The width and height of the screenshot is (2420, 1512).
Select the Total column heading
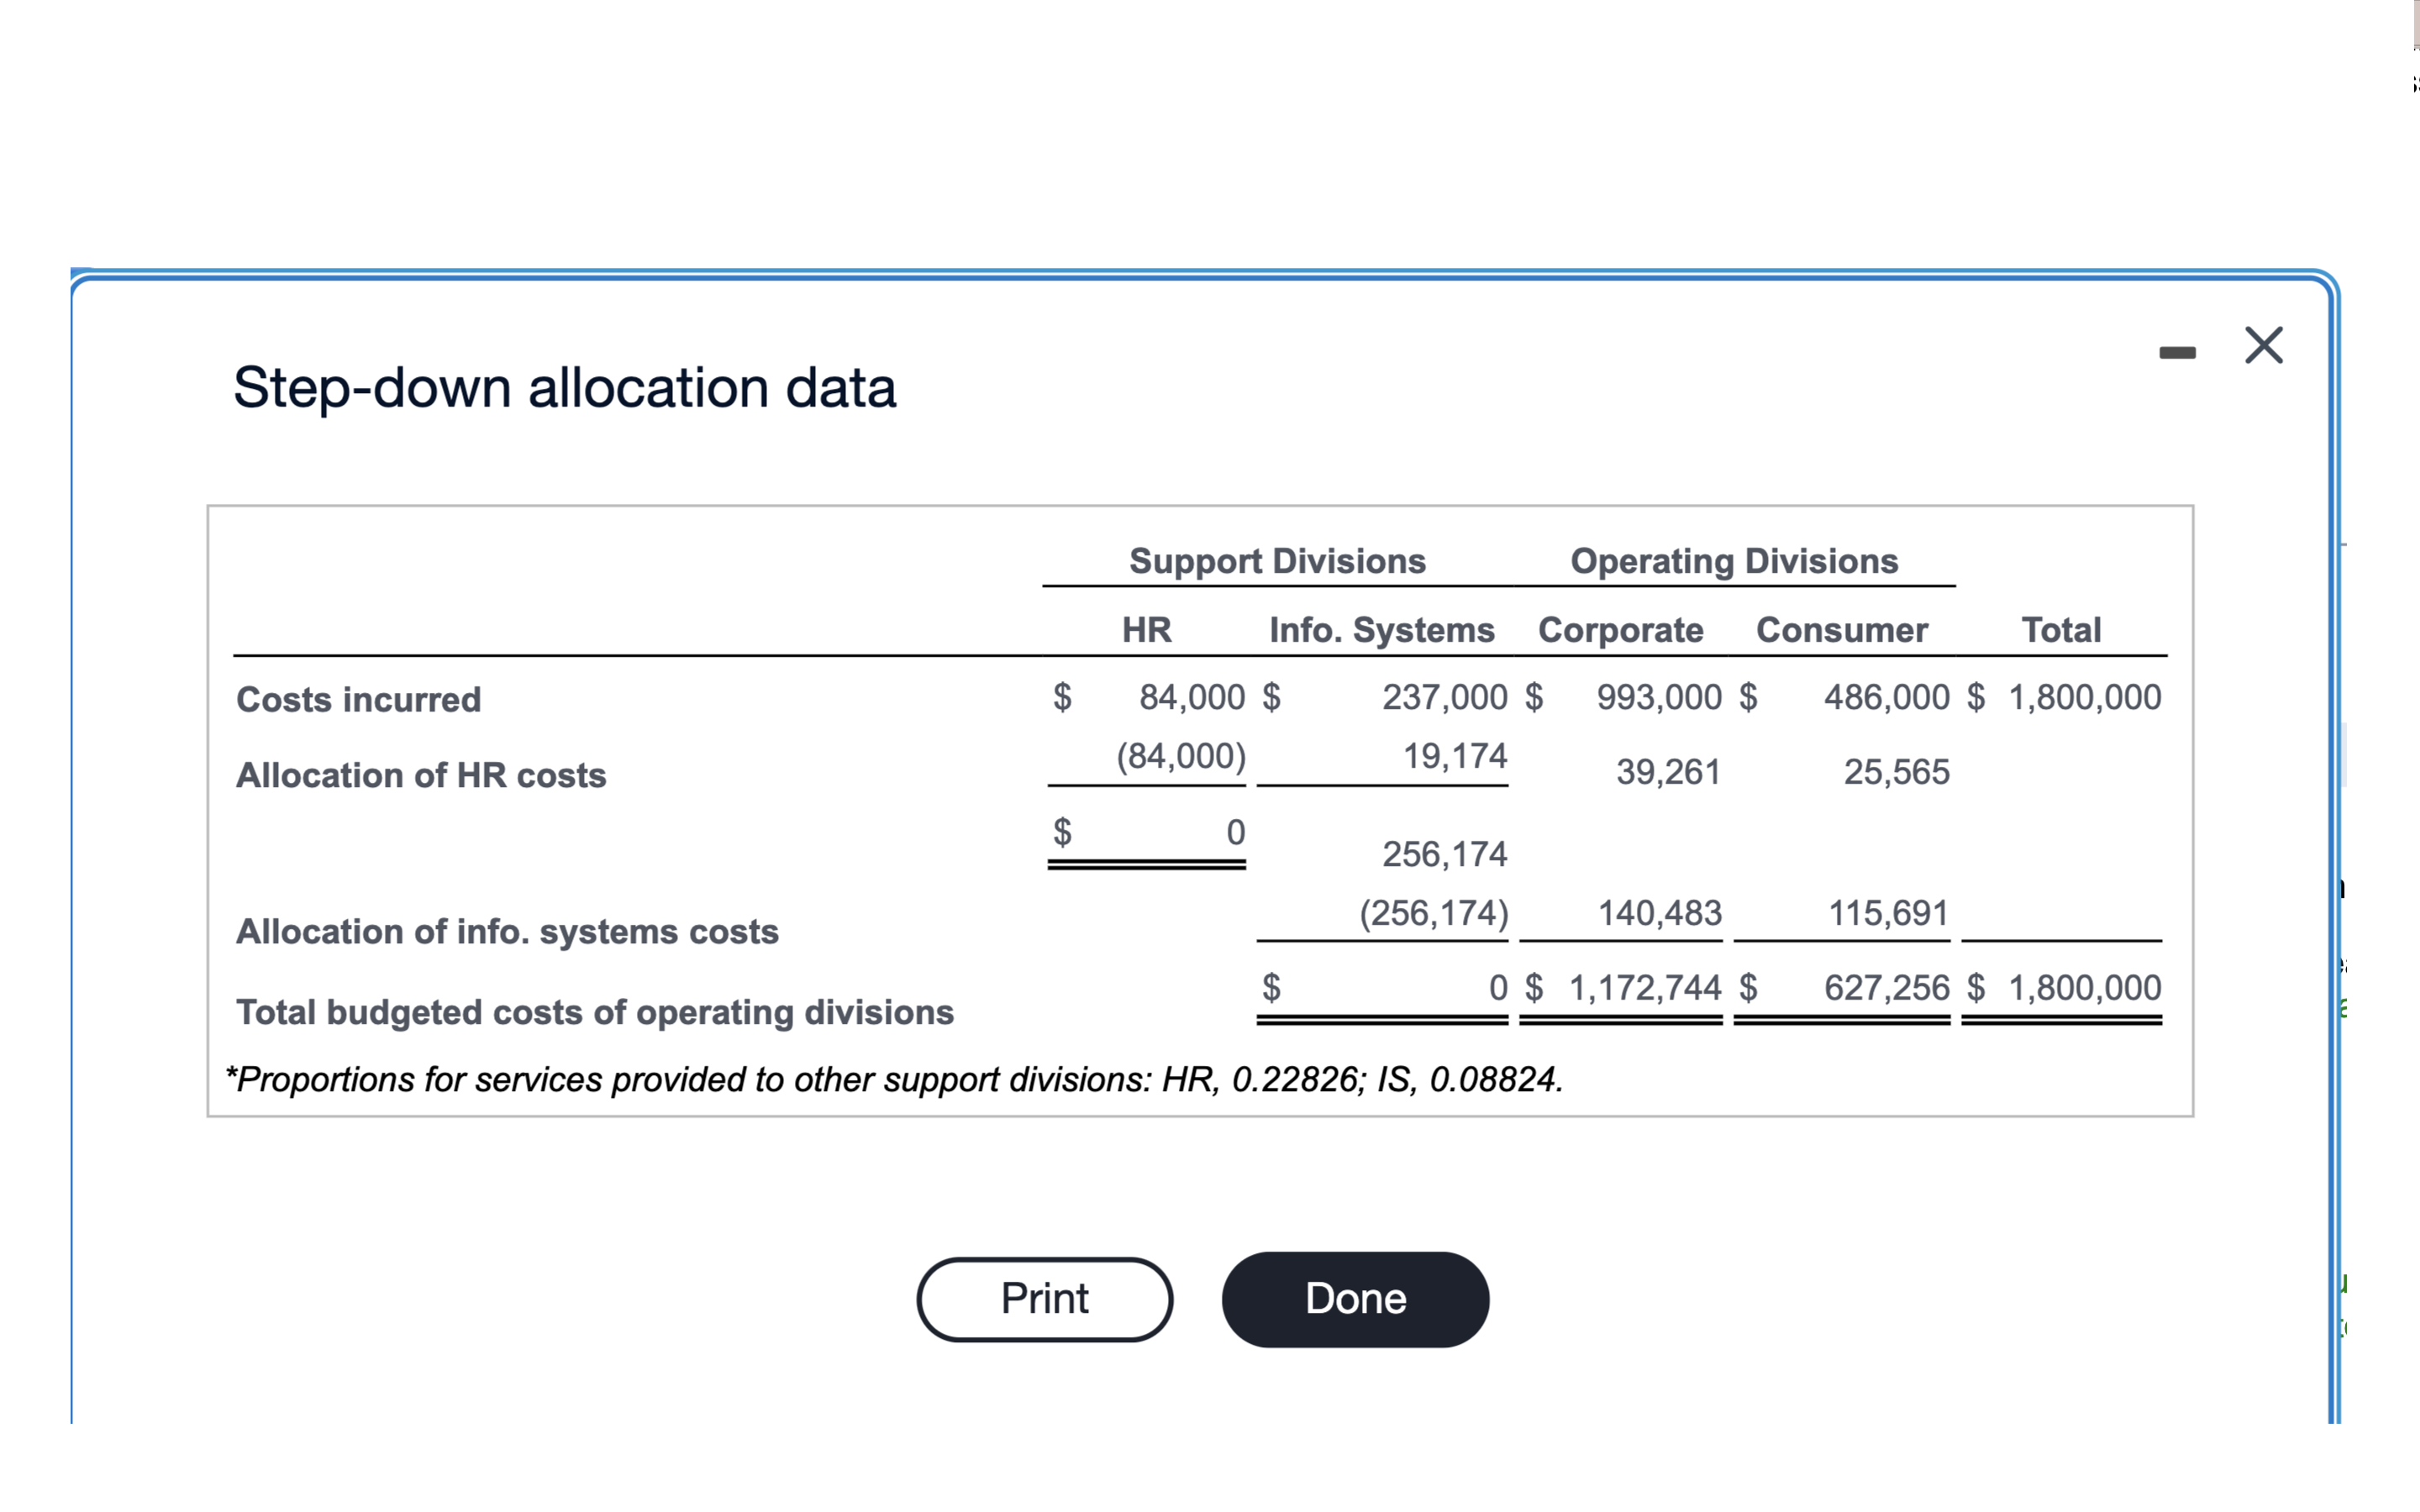(x=2062, y=630)
